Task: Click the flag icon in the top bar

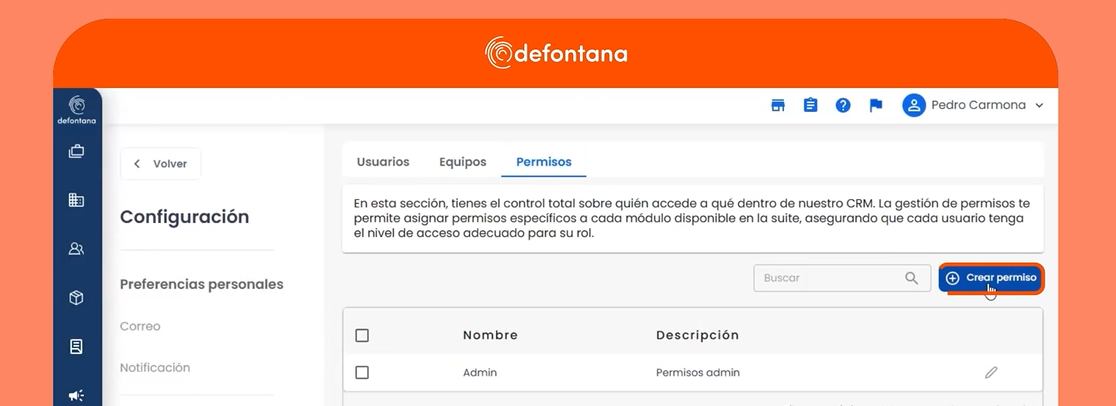Action: pyautogui.click(x=876, y=105)
